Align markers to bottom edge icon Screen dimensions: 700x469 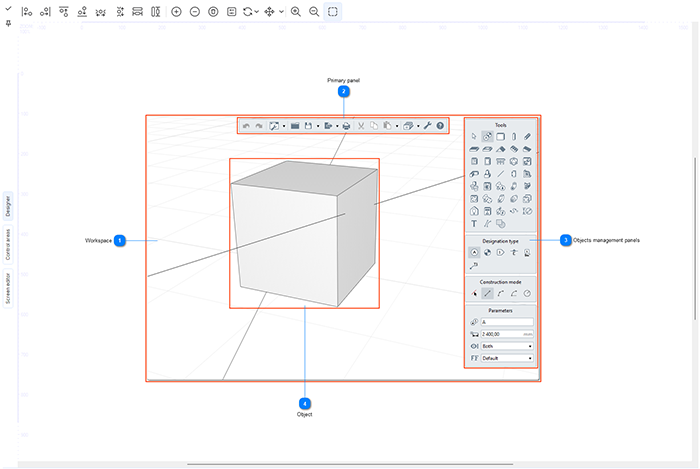pyautogui.click(x=82, y=12)
